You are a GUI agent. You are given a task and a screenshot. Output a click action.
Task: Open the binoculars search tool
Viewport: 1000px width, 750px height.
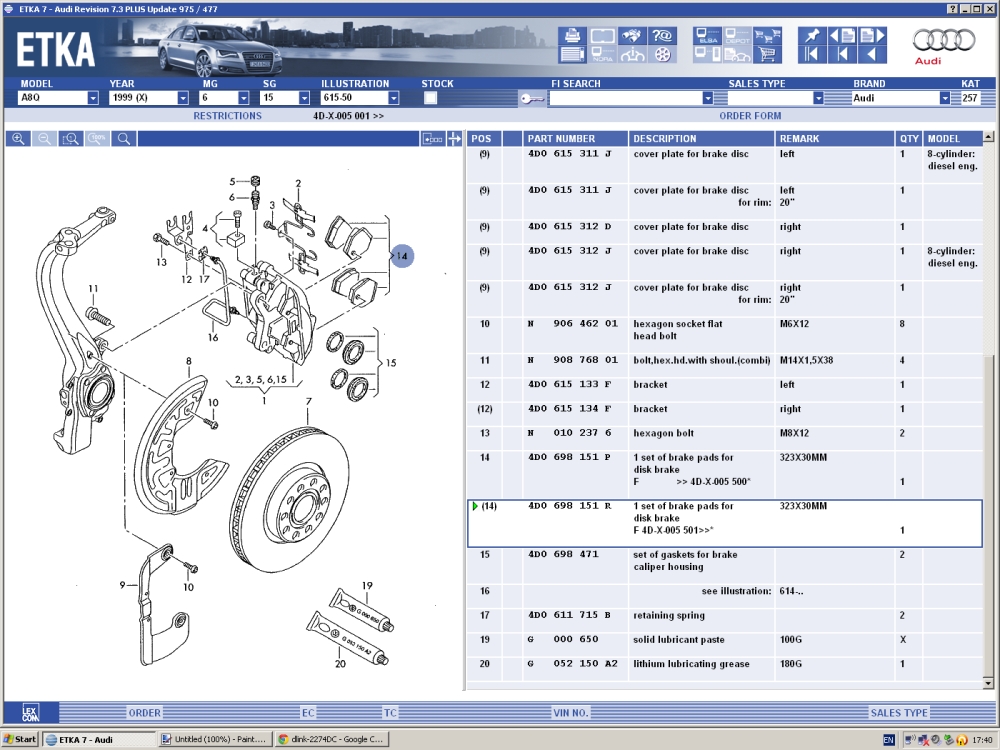(x=632, y=36)
